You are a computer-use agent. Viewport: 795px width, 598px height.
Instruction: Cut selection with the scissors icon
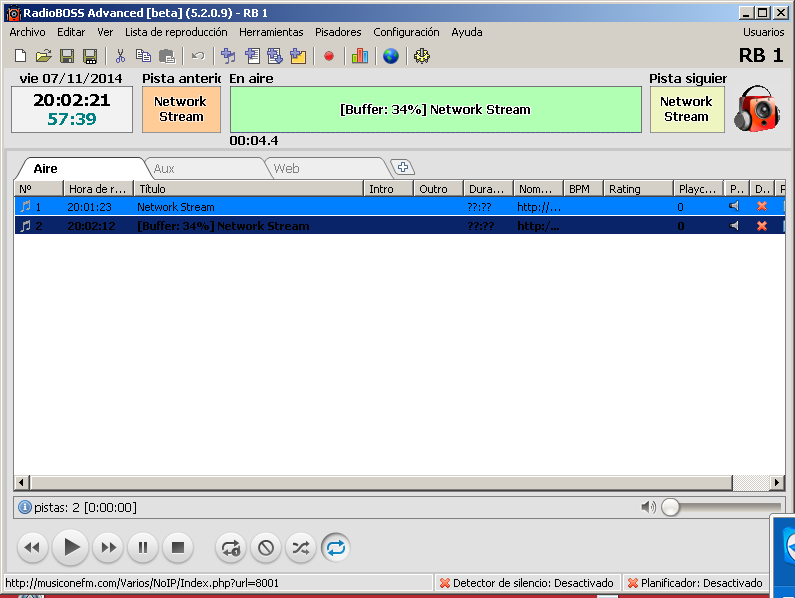(x=120, y=56)
